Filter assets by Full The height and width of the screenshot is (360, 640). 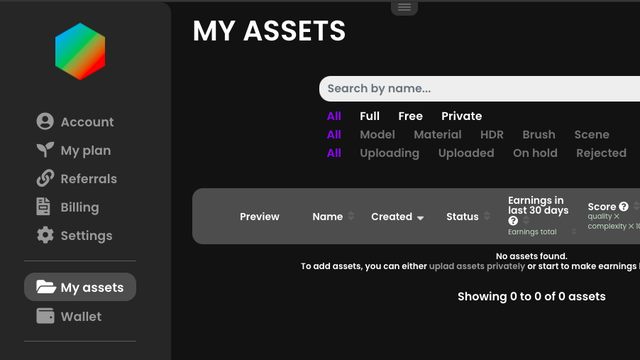[369, 116]
